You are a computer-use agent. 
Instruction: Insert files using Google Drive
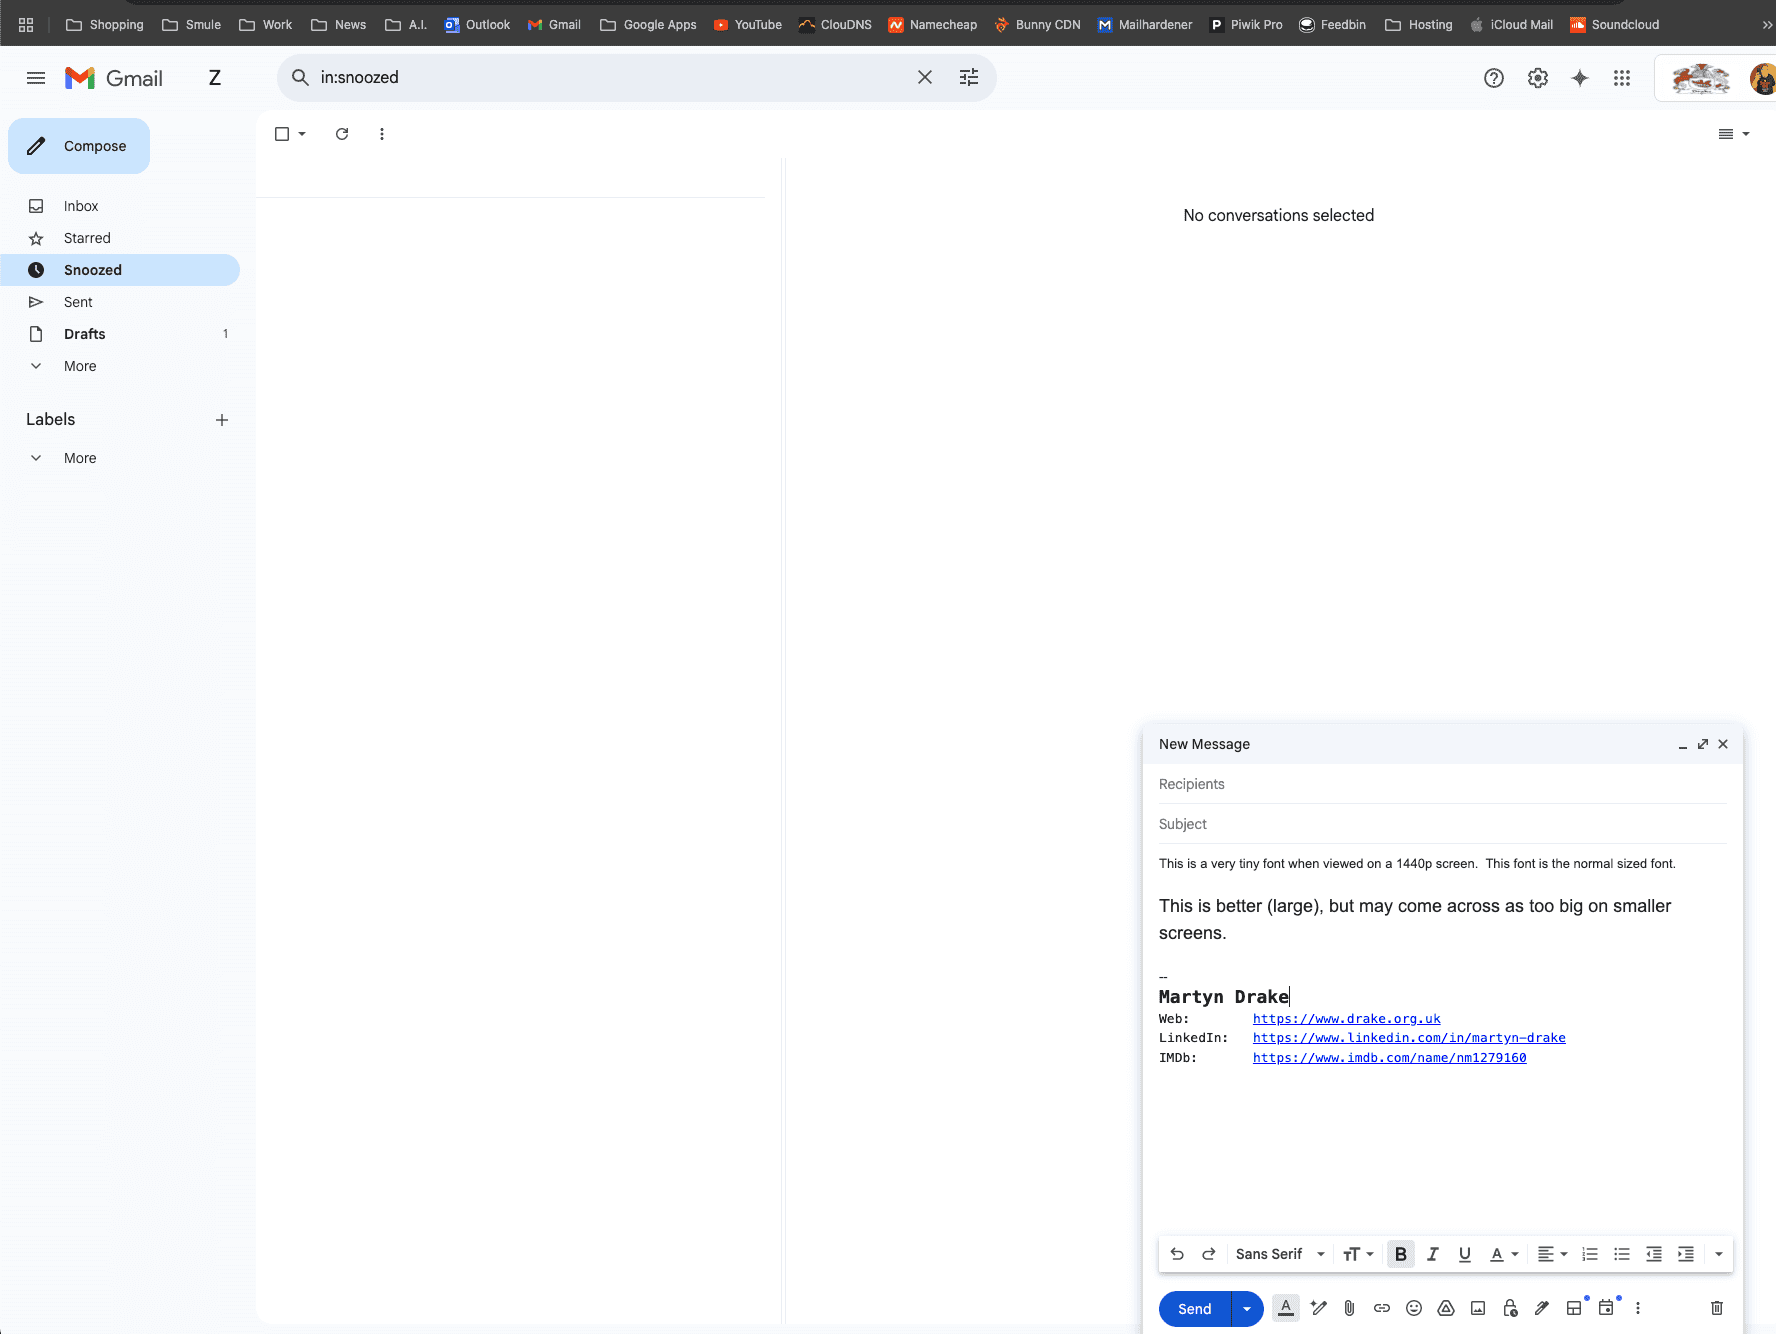pyautogui.click(x=1446, y=1308)
